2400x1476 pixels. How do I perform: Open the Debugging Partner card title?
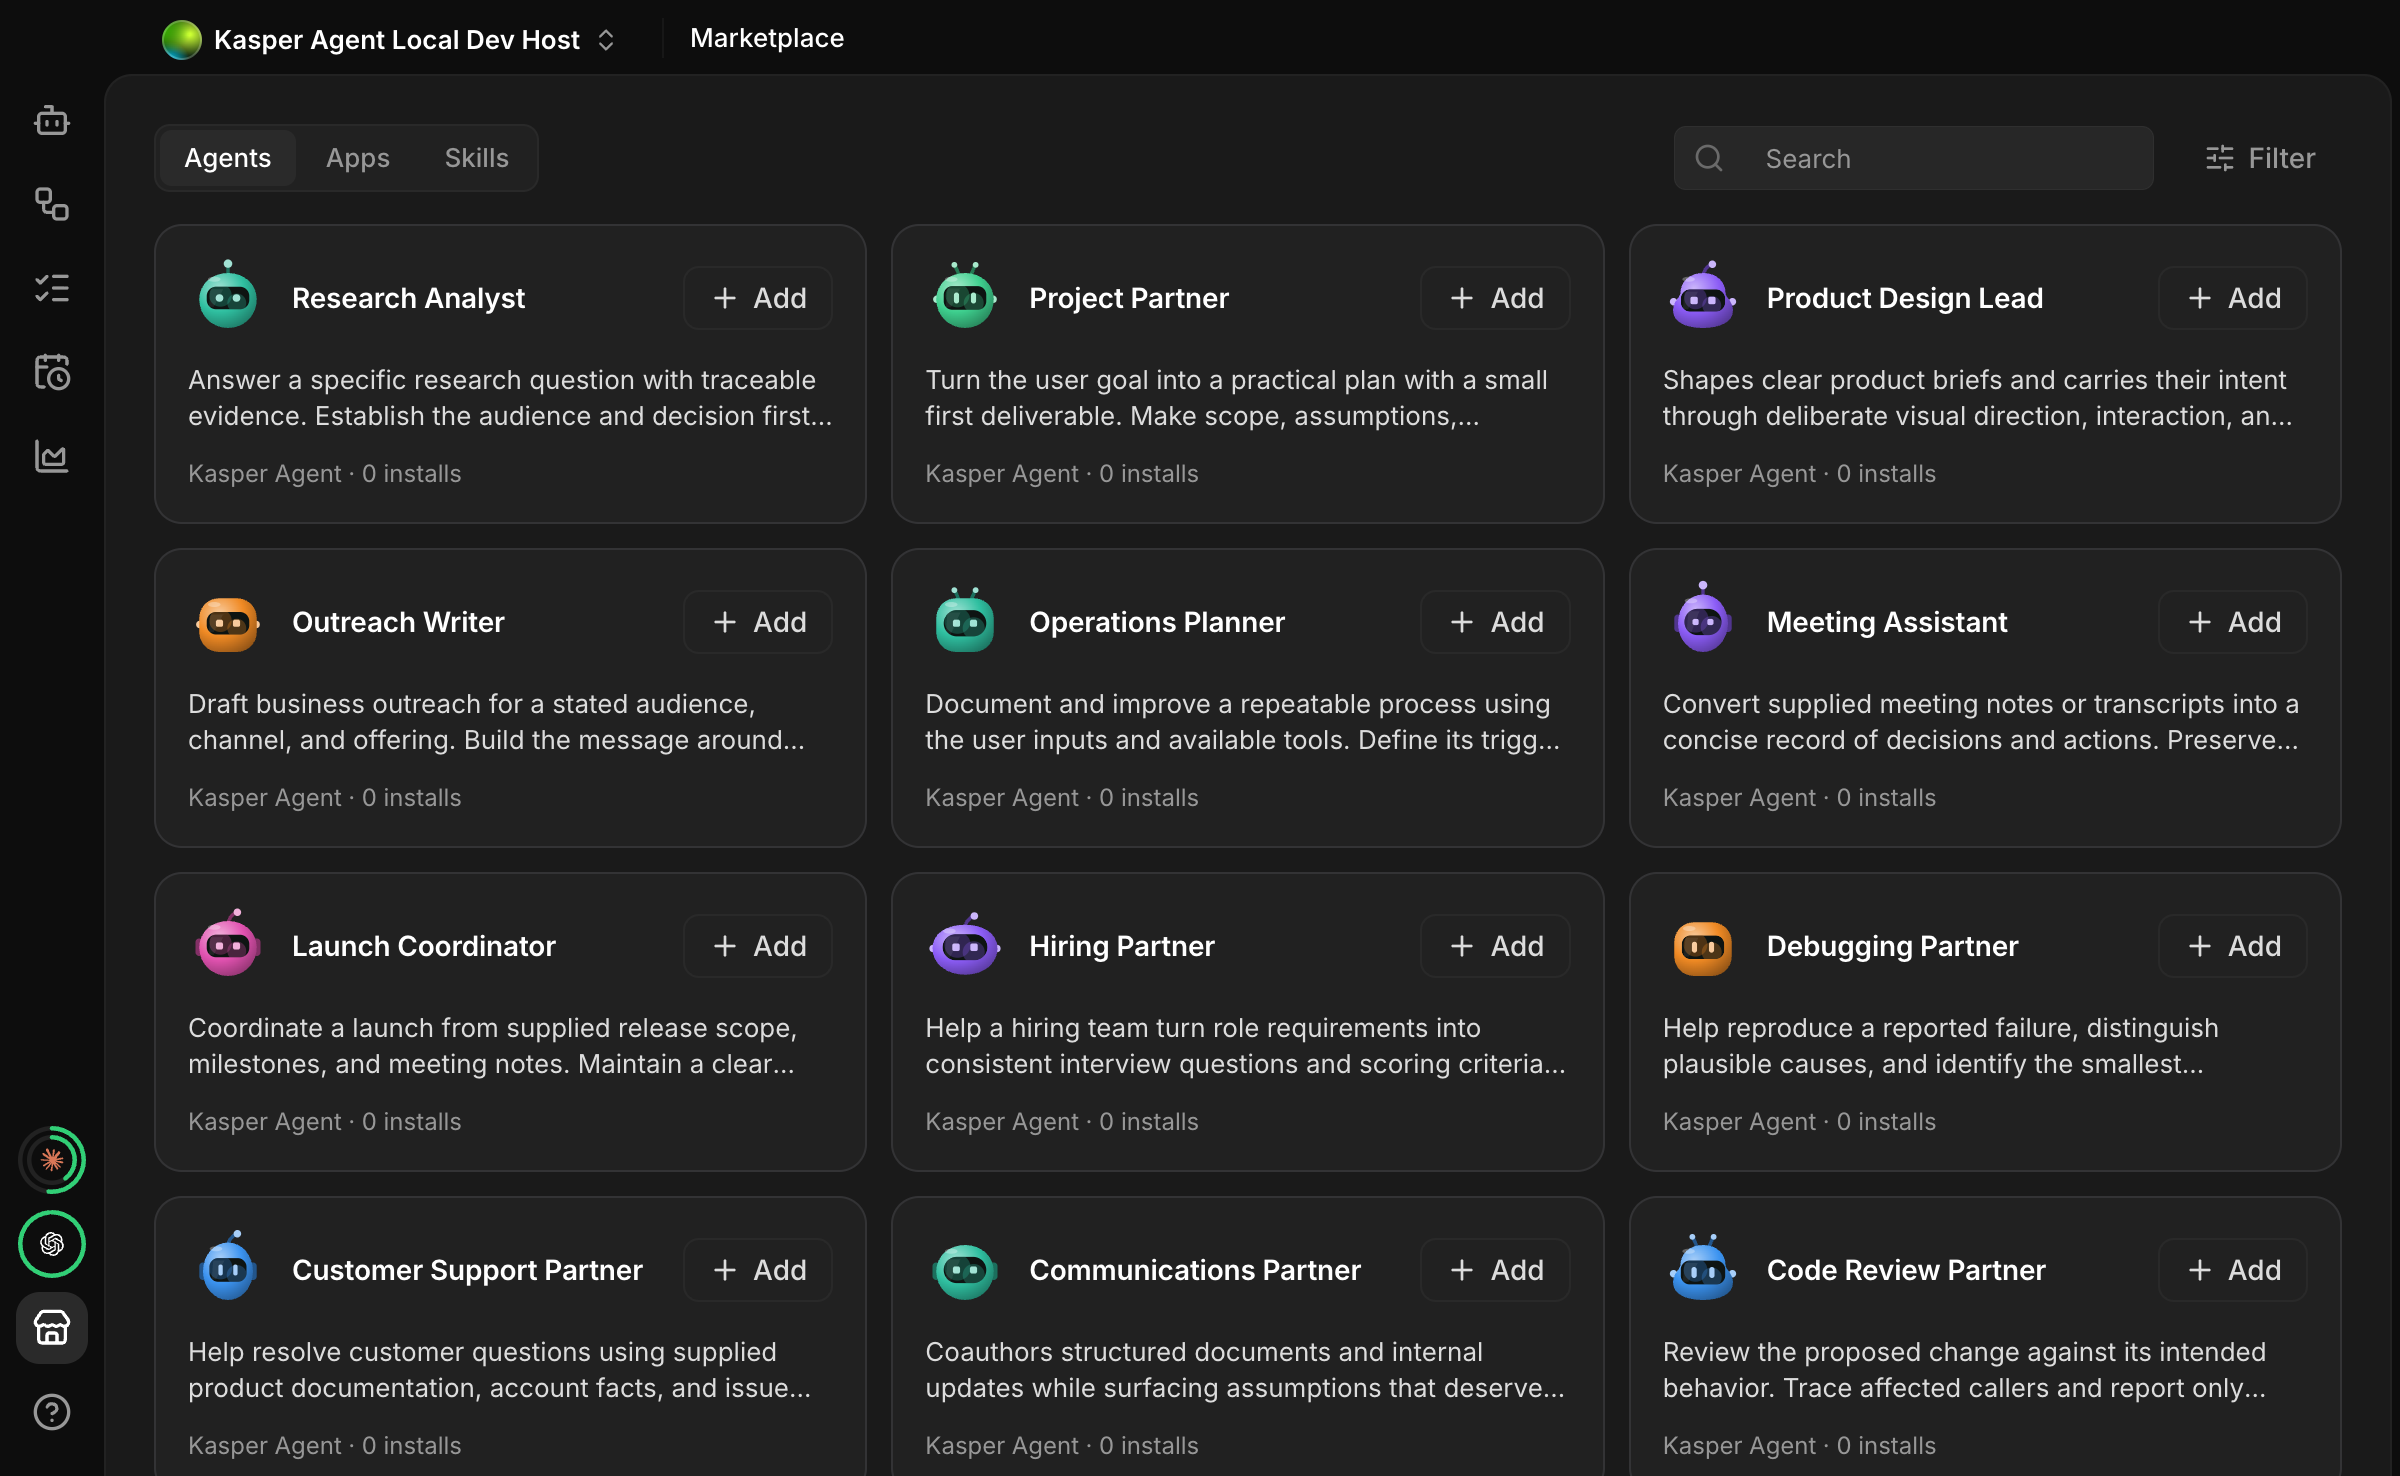click(1892, 946)
